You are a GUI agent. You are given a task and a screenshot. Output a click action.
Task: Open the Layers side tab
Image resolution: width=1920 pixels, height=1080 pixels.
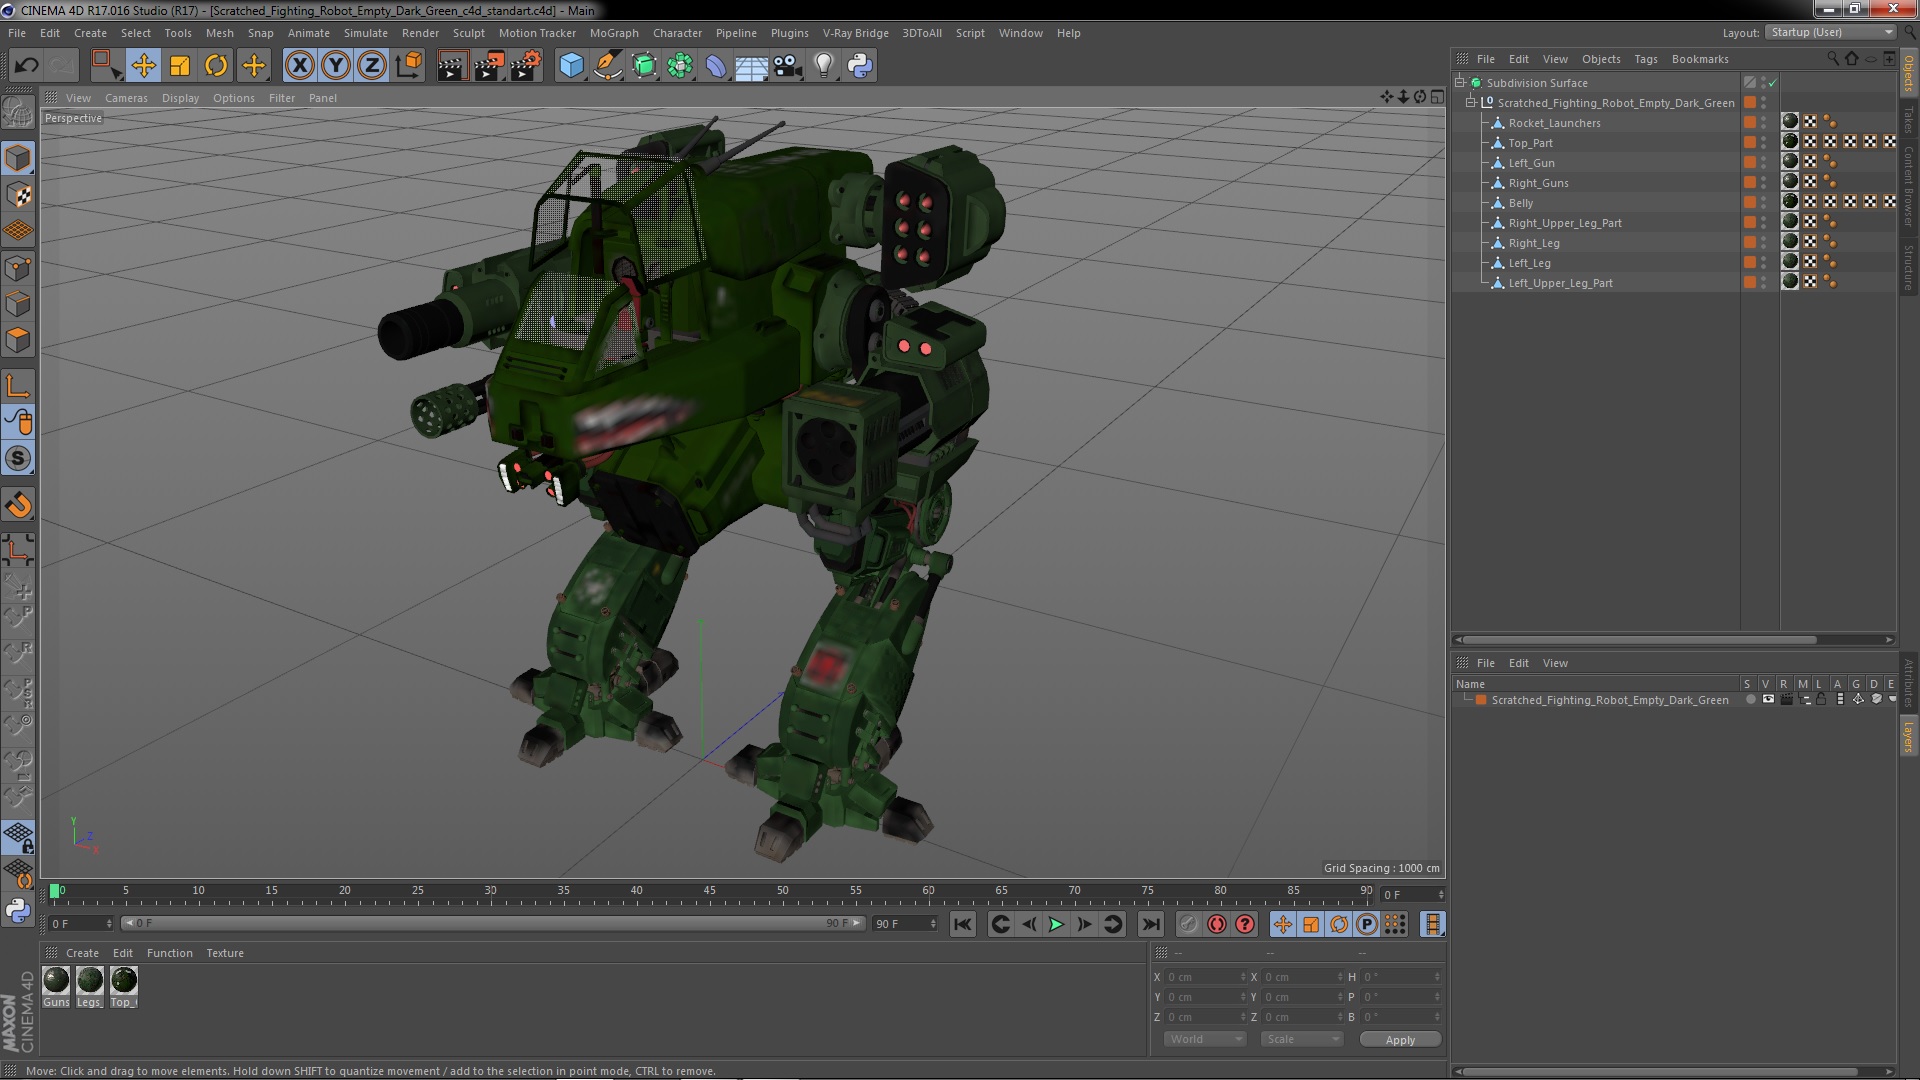[1908, 737]
